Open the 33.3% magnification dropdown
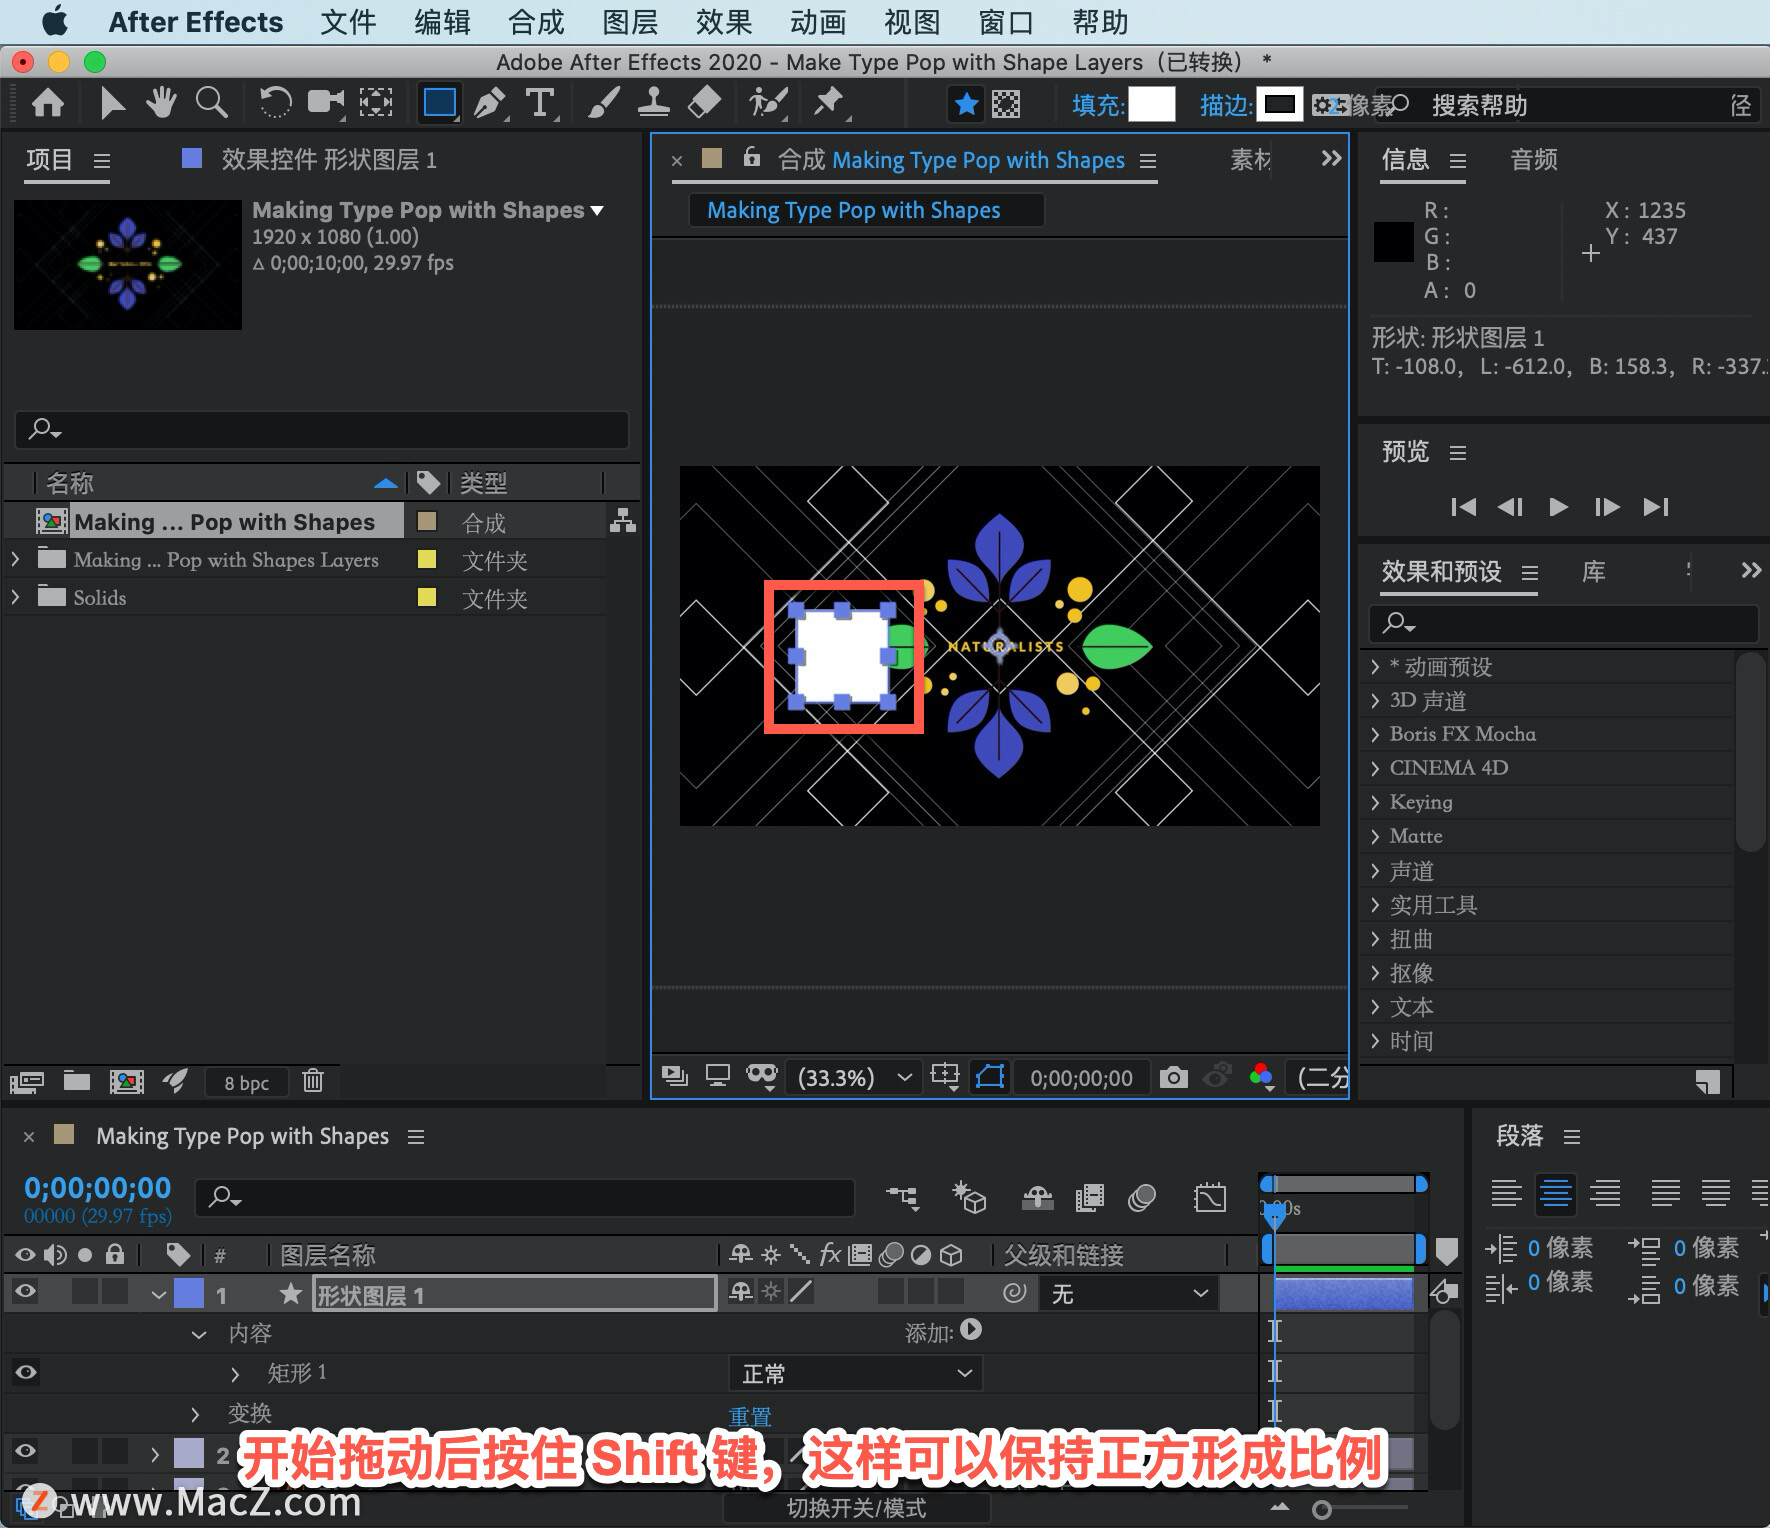 coord(855,1077)
